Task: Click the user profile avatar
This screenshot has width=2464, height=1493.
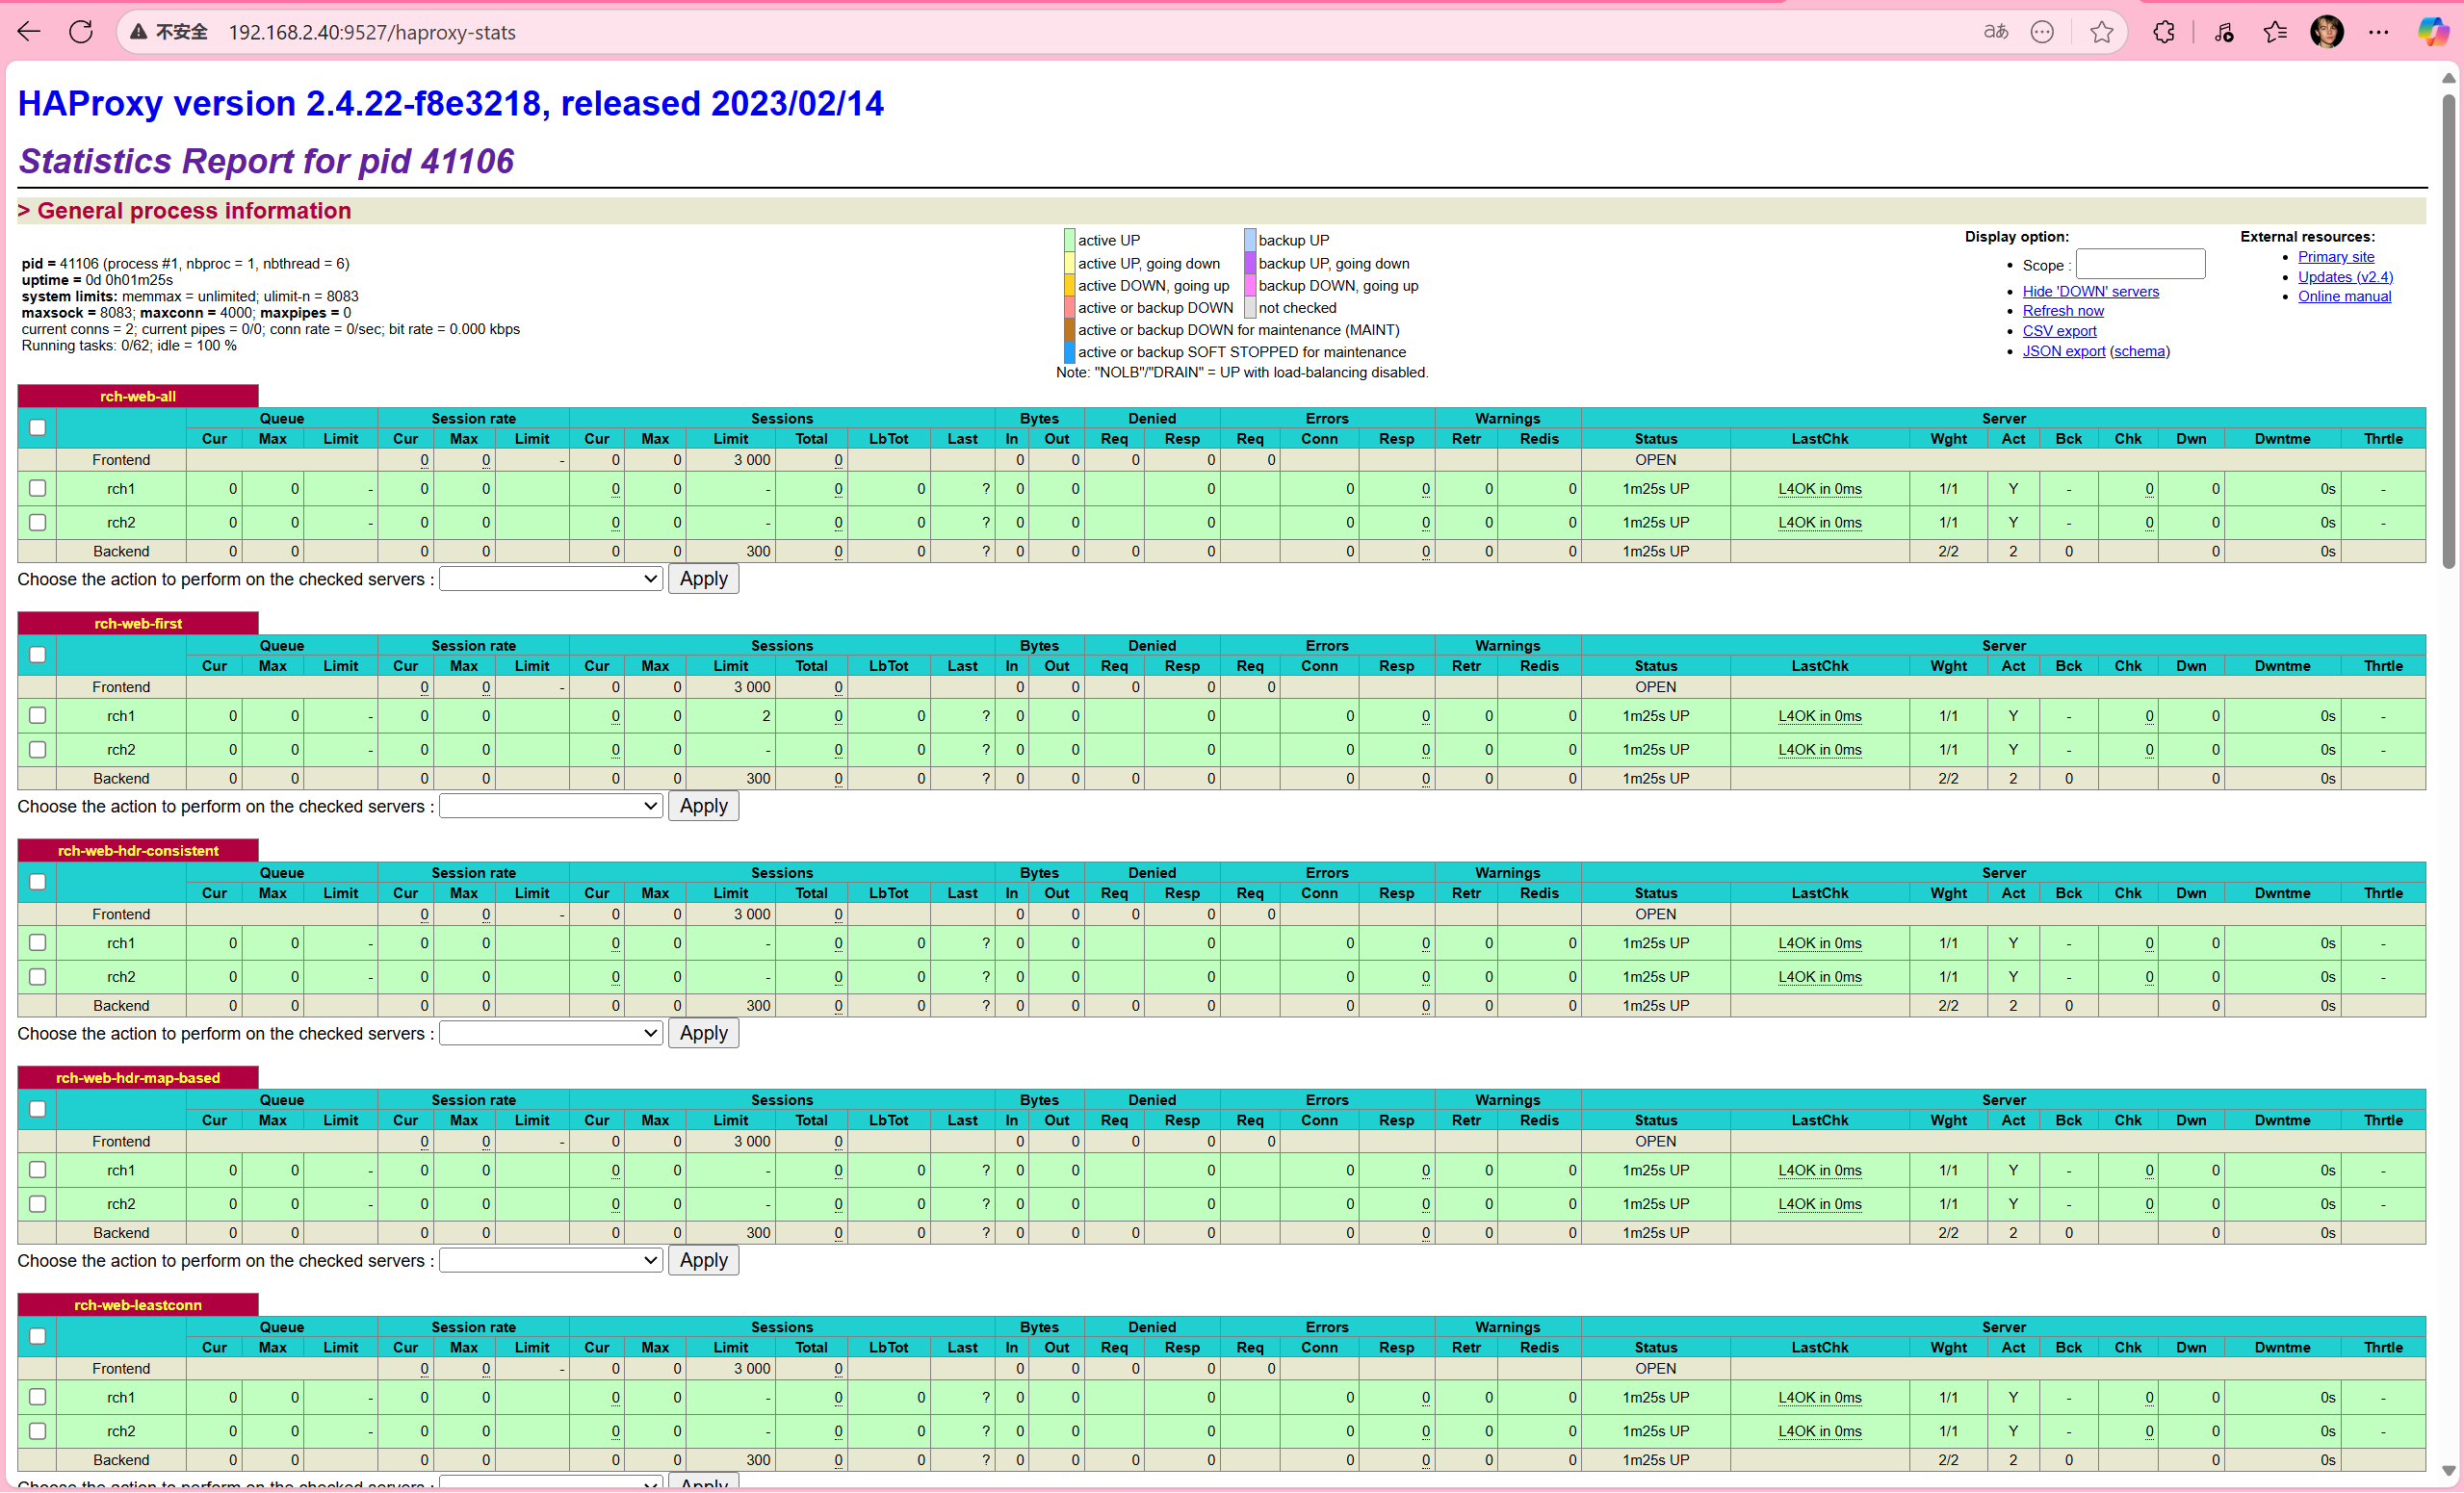Action: 2327,32
